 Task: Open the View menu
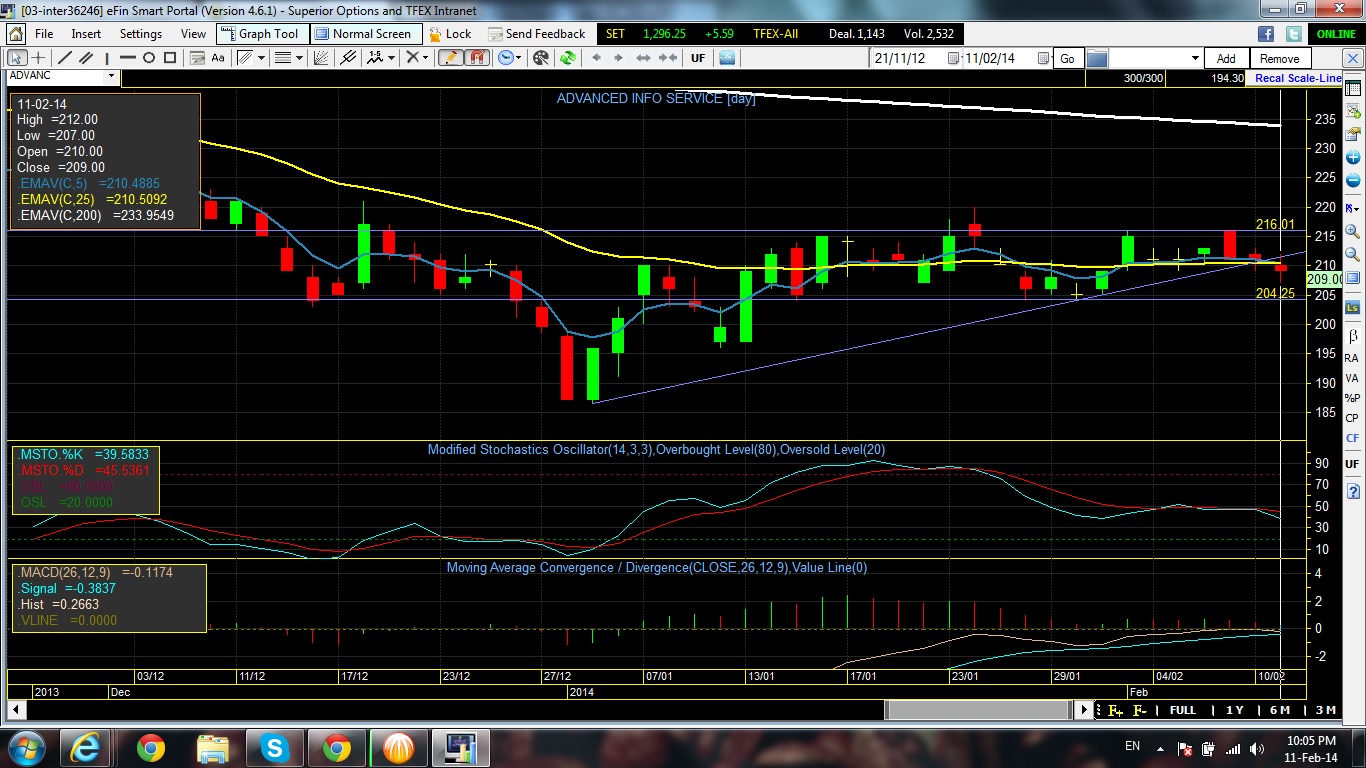click(x=193, y=33)
